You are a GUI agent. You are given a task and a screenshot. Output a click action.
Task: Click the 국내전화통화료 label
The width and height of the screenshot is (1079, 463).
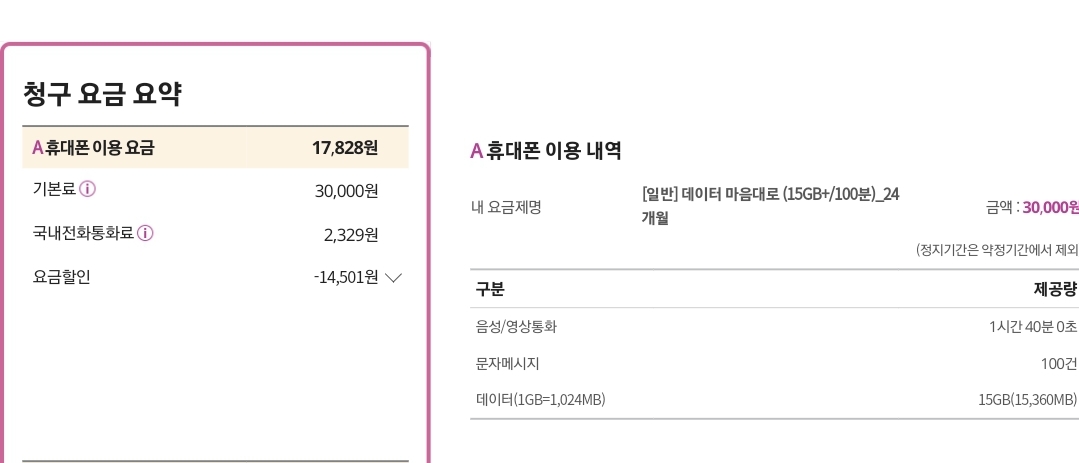(83, 233)
